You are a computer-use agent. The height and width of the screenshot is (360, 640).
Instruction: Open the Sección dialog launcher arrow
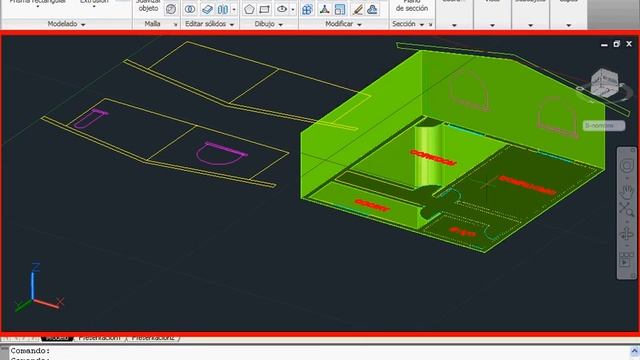[x=430, y=25]
